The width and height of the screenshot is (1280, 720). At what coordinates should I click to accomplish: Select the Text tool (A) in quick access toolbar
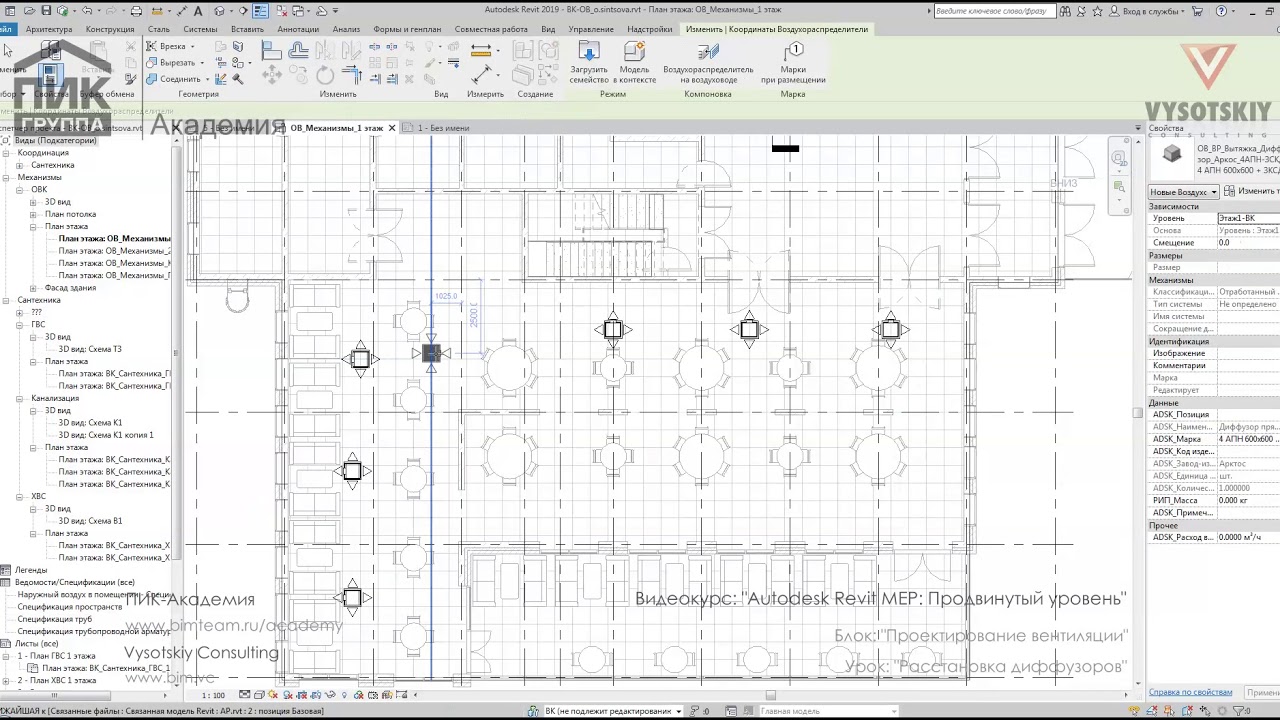pyautogui.click(x=198, y=11)
